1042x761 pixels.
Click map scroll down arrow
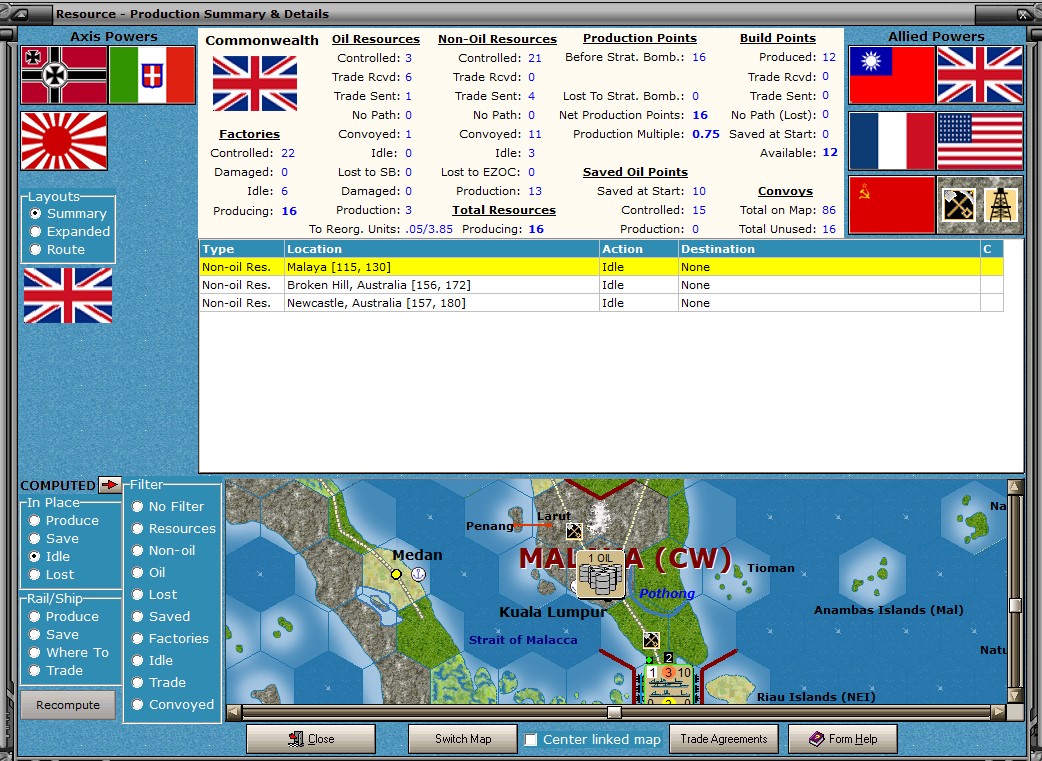tap(1015, 696)
